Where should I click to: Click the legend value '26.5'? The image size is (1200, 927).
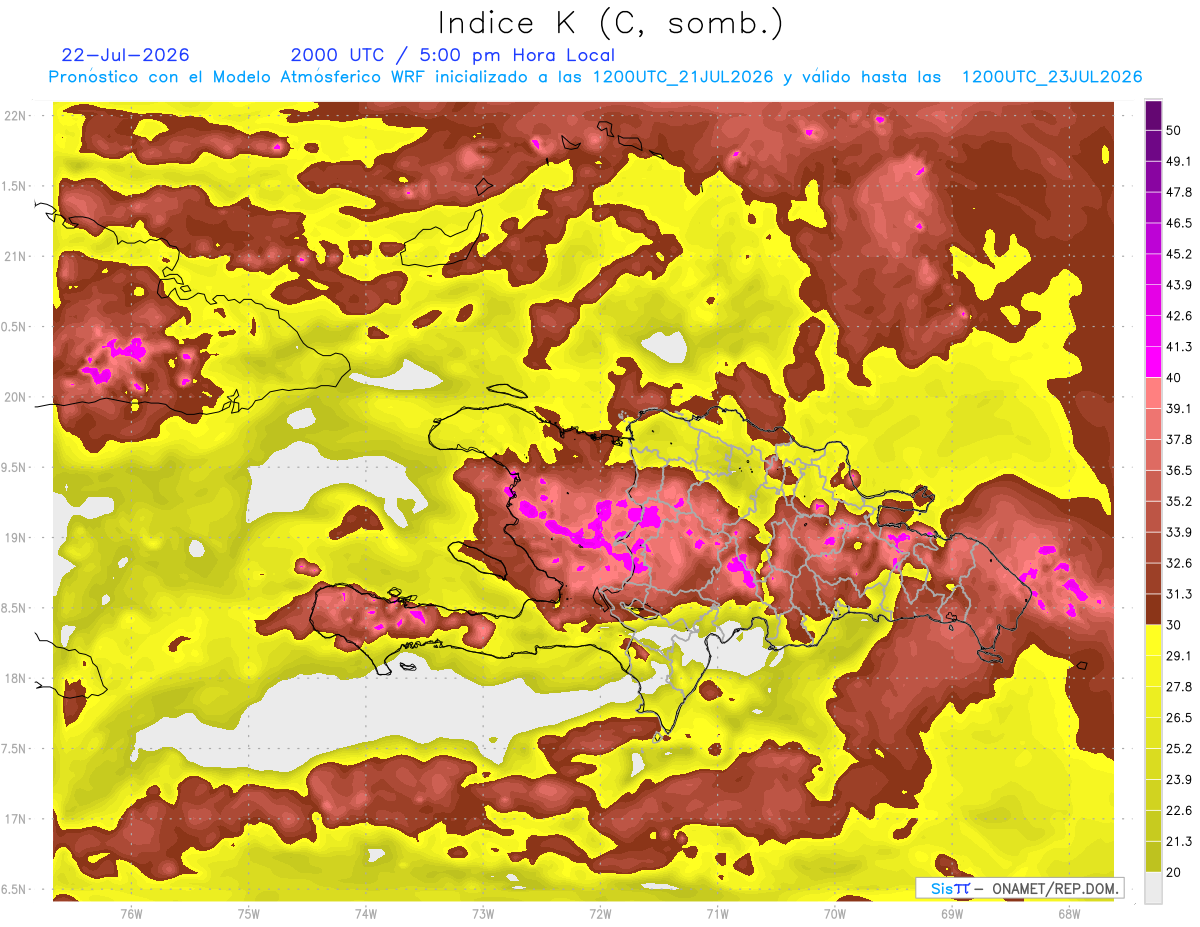(1178, 717)
